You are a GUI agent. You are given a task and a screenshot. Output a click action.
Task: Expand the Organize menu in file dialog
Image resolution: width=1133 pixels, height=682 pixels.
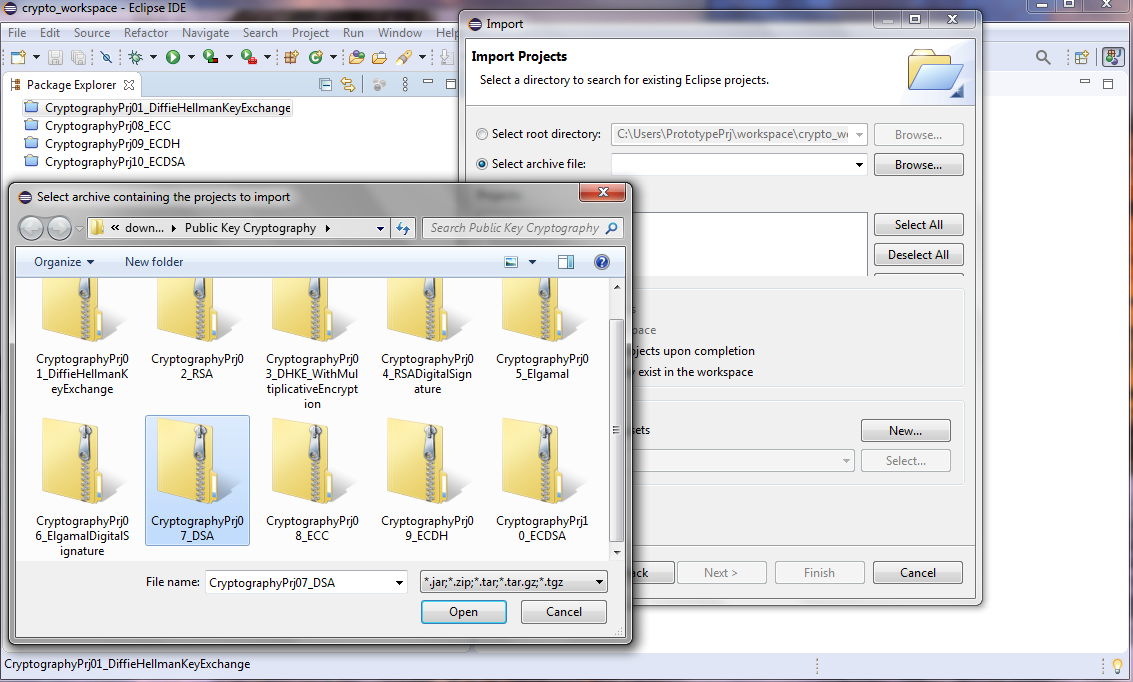[64, 262]
